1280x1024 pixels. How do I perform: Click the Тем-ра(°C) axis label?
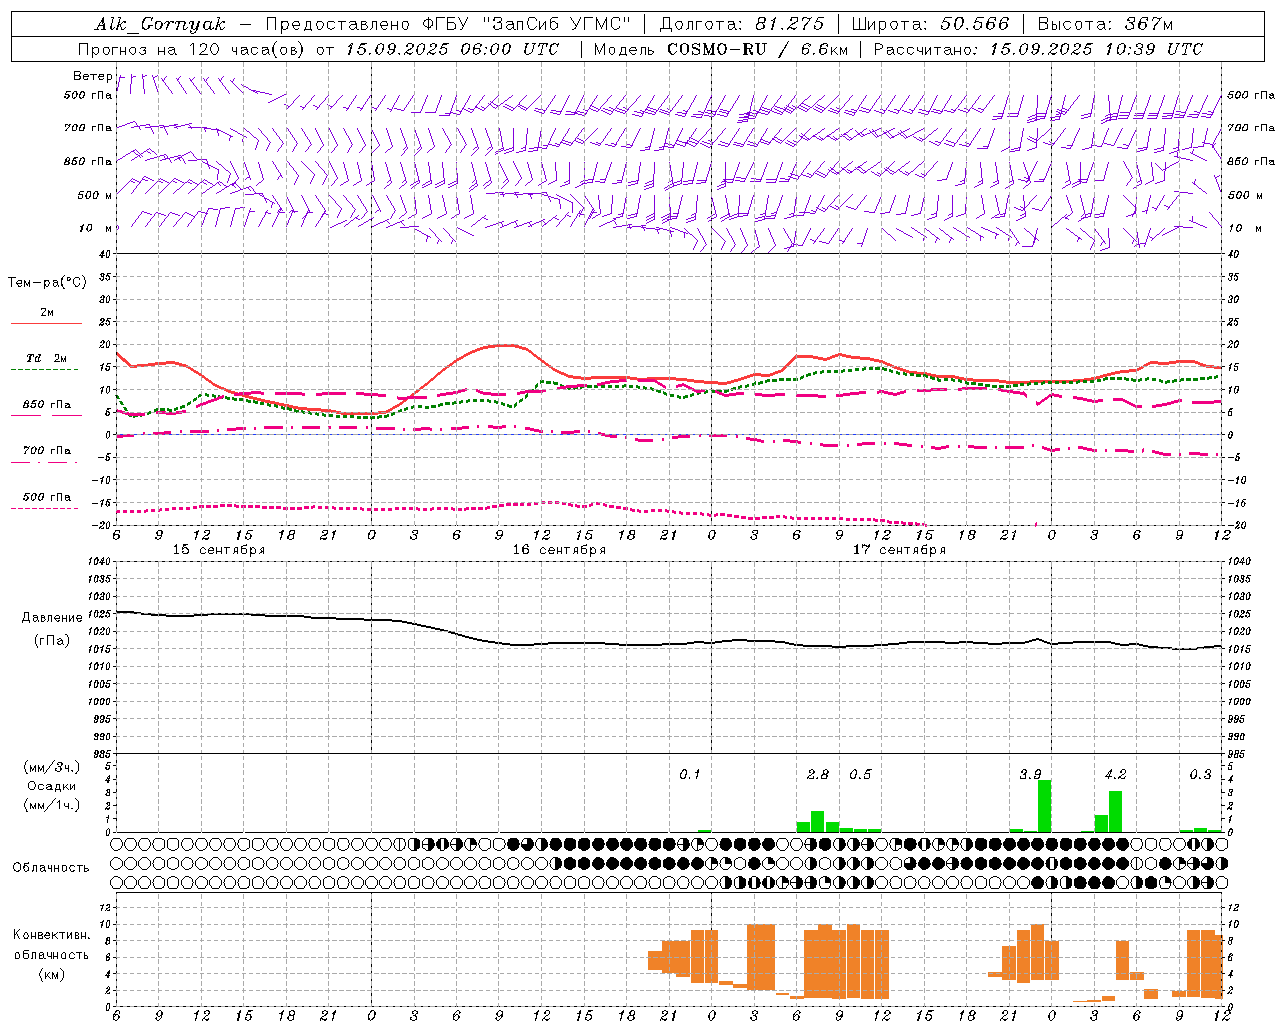coord(47,283)
